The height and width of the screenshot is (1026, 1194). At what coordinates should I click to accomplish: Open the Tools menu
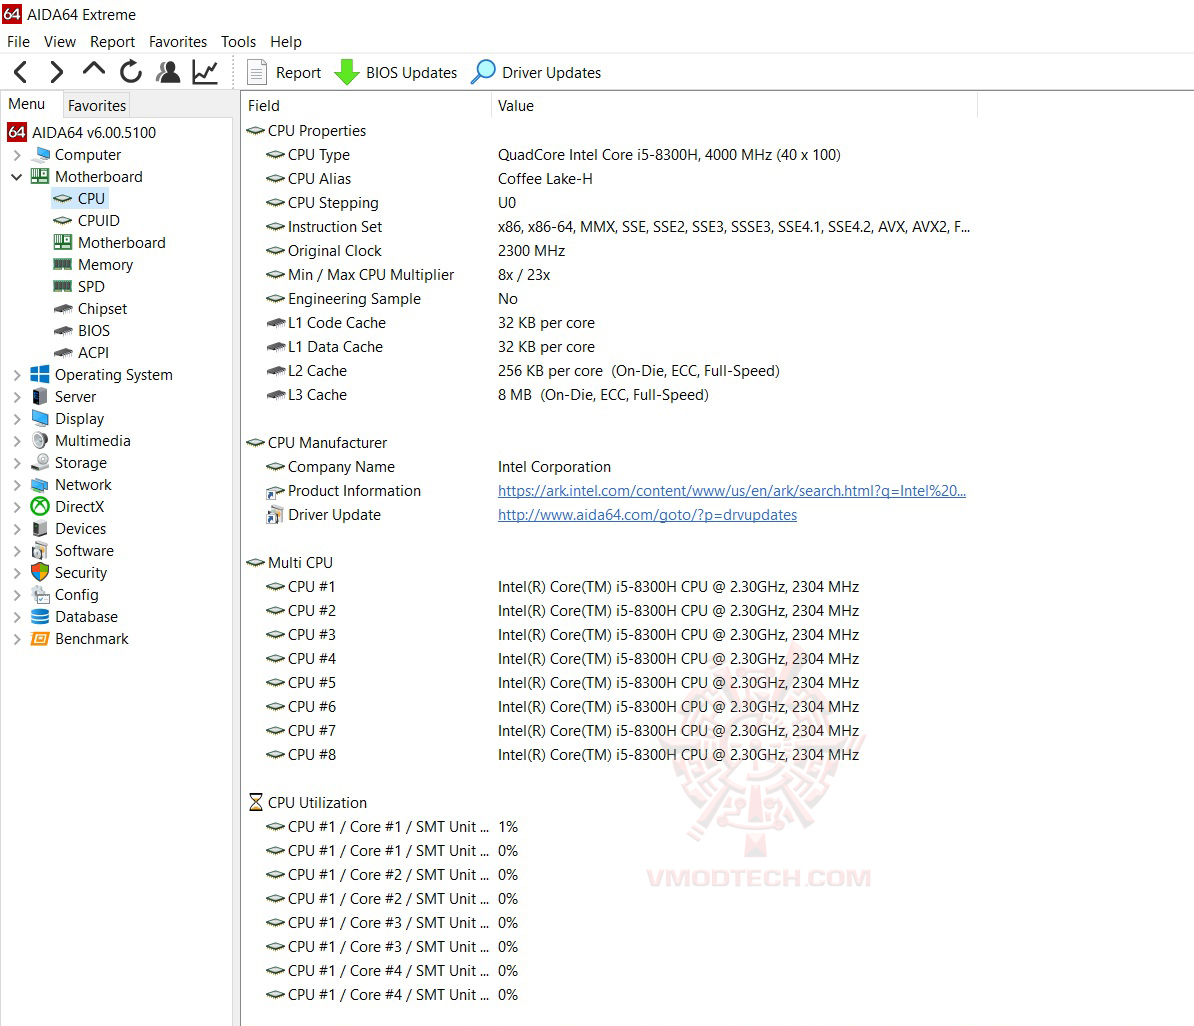[238, 42]
